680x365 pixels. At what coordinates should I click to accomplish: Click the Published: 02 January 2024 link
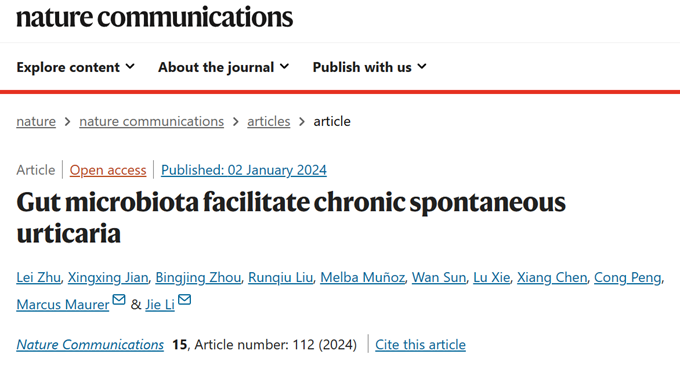click(x=244, y=170)
